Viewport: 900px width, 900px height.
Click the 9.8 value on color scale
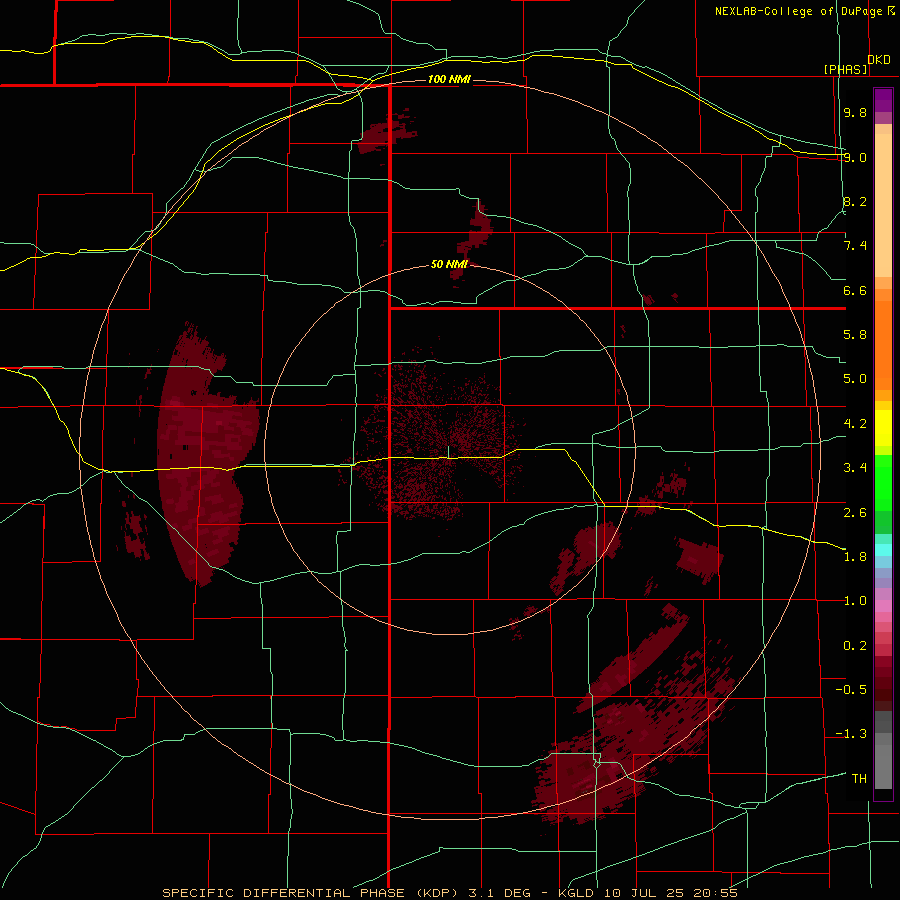[x=855, y=112]
